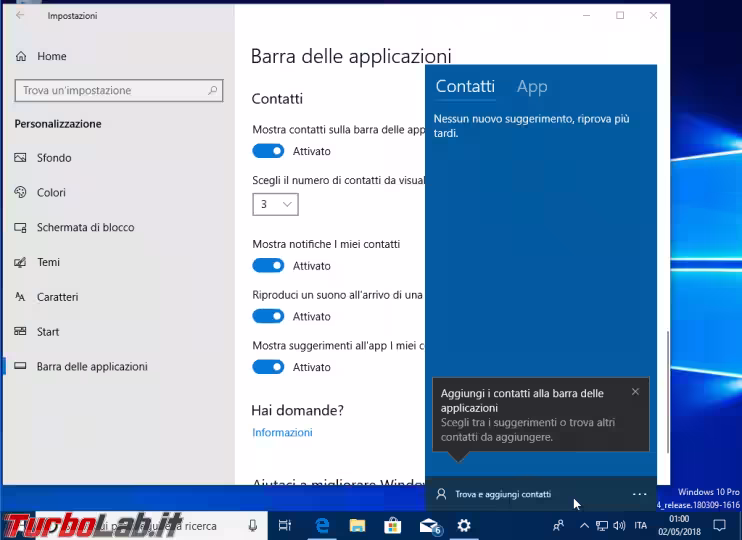
Task: Open the clock showing 01:00 02/05/2018
Action: tap(679, 525)
